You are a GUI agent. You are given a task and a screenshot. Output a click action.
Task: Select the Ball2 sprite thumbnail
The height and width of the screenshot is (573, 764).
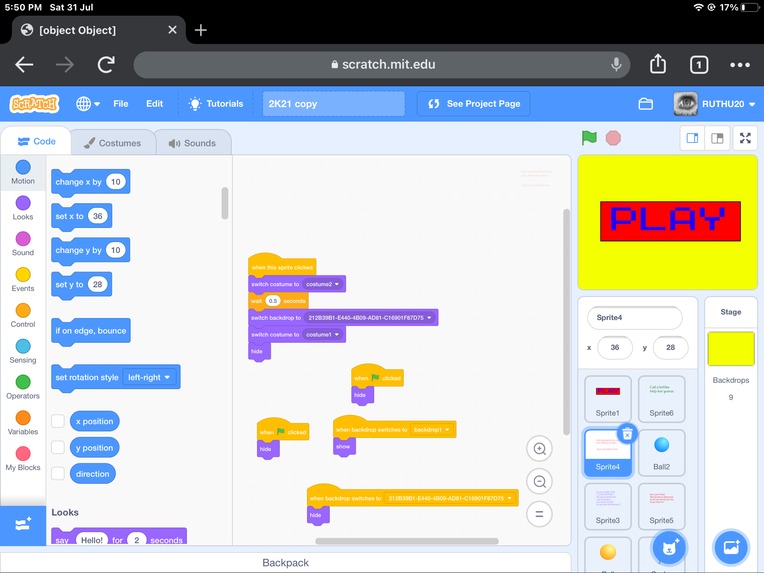click(x=661, y=453)
